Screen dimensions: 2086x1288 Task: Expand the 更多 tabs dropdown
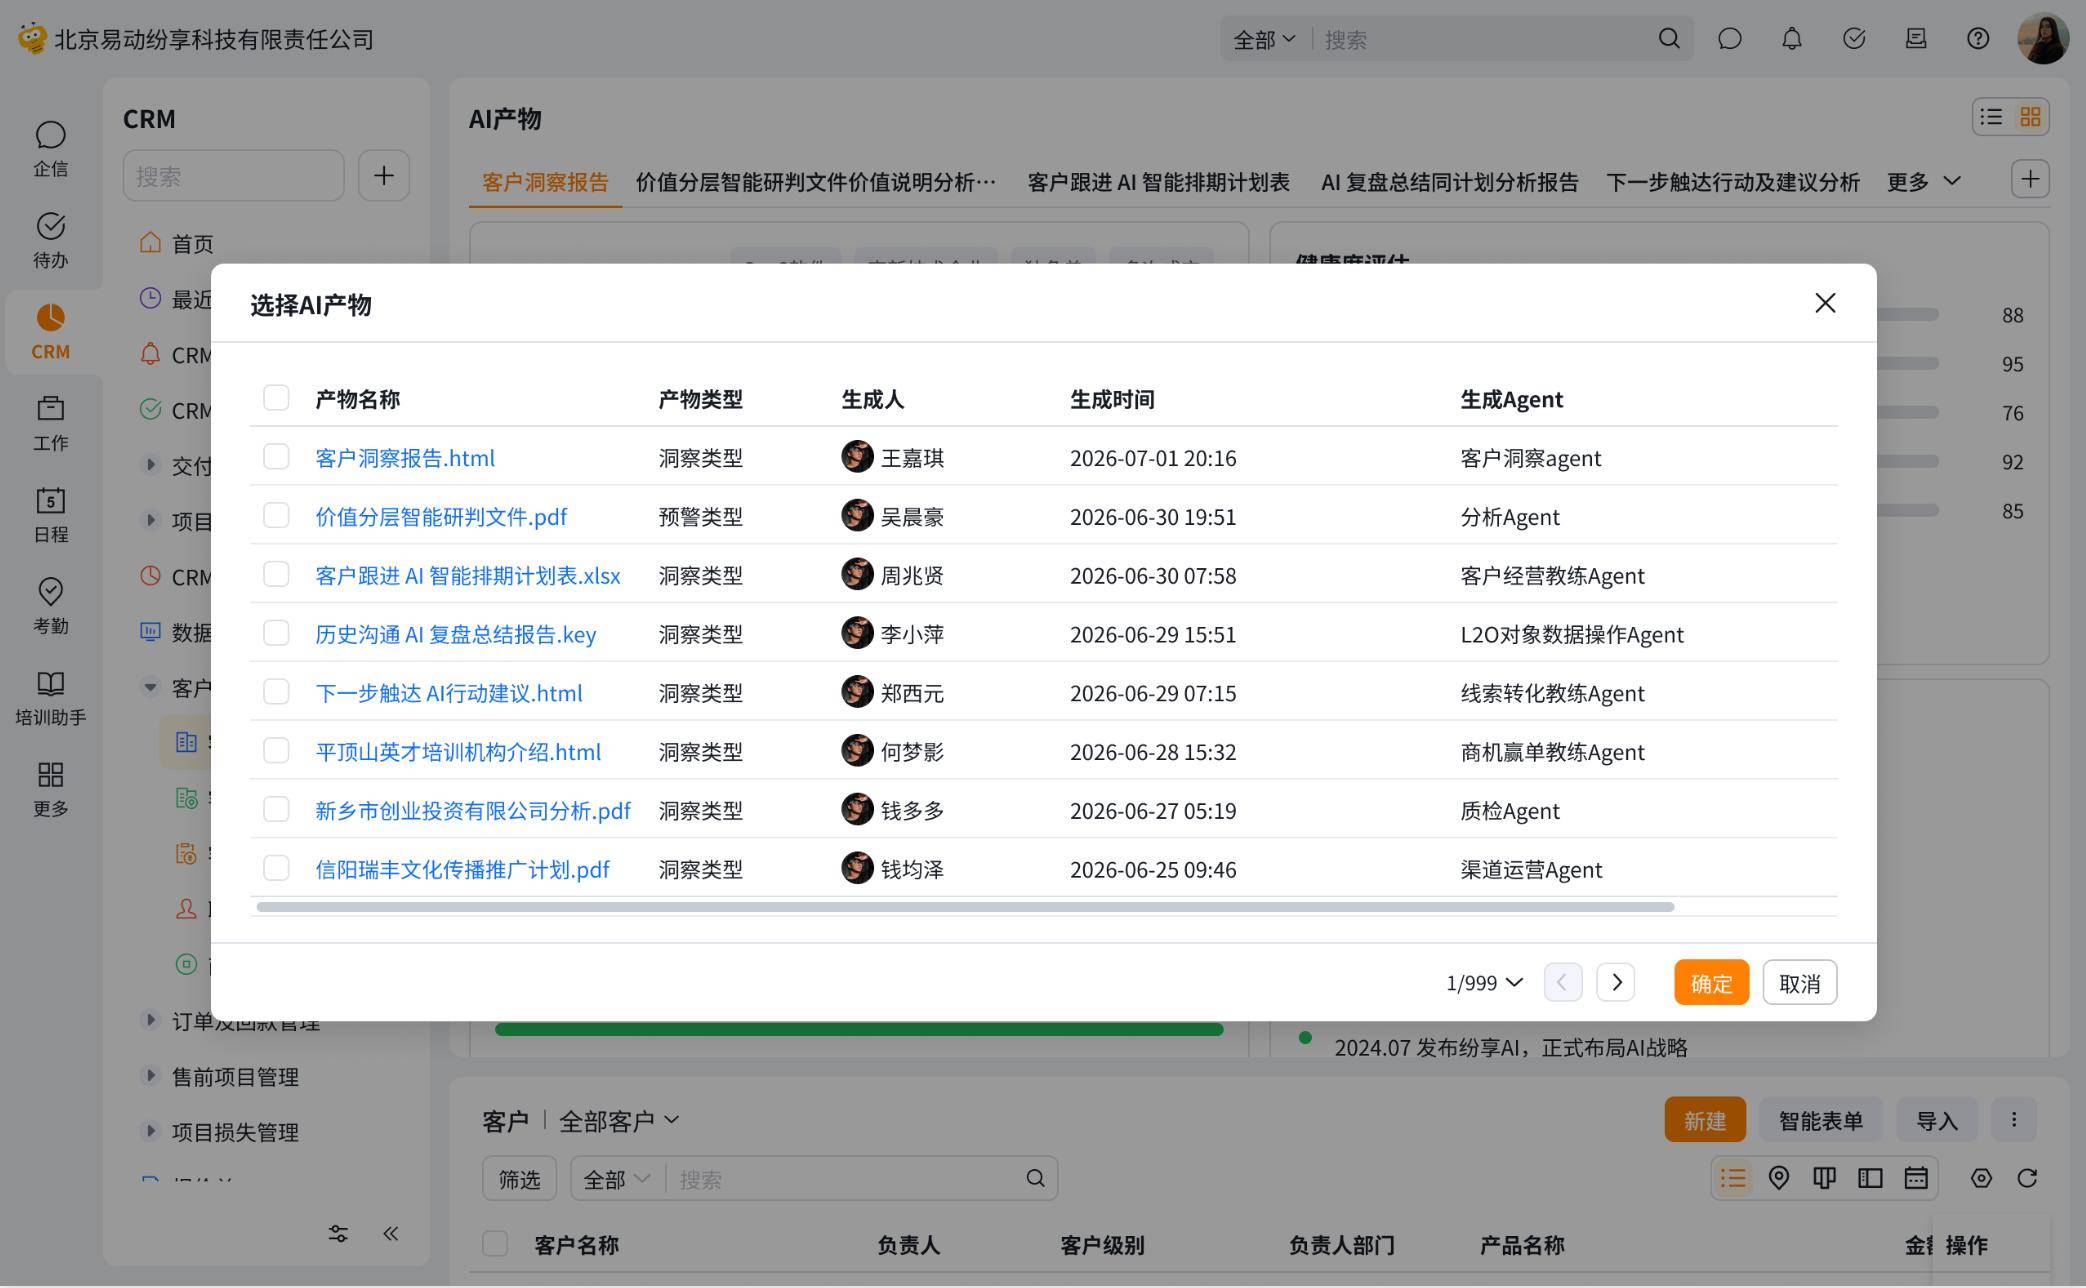(x=1924, y=182)
